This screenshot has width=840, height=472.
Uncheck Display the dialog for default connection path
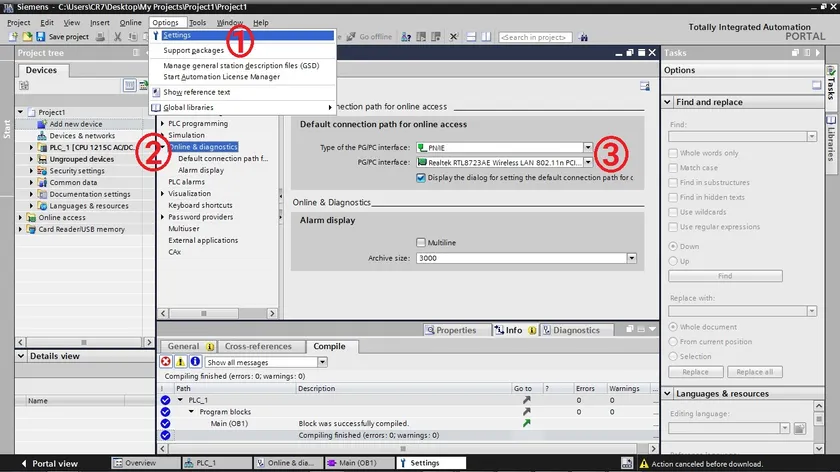click(421, 178)
